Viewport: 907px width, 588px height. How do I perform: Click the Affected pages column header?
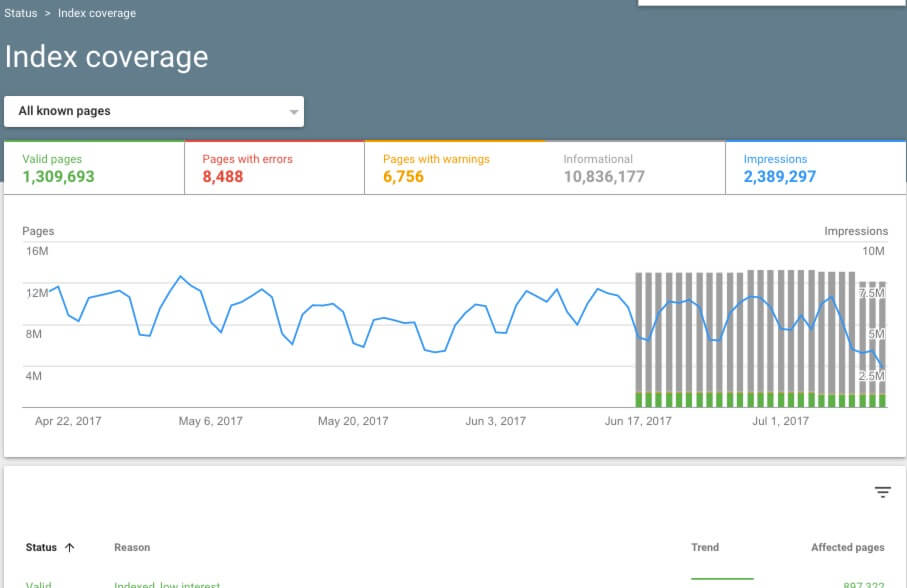(847, 547)
